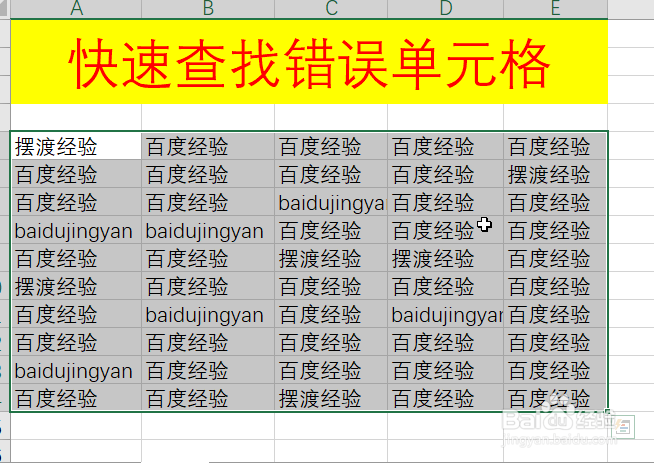Click the 摆渡经验 cell in column E
Image resolution: width=654 pixels, height=463 pixels.
[555, 174]
